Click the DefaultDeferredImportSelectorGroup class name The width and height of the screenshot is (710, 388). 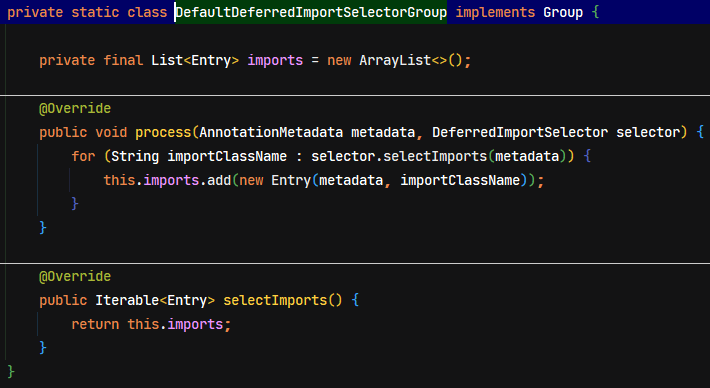tap(311, 12)
